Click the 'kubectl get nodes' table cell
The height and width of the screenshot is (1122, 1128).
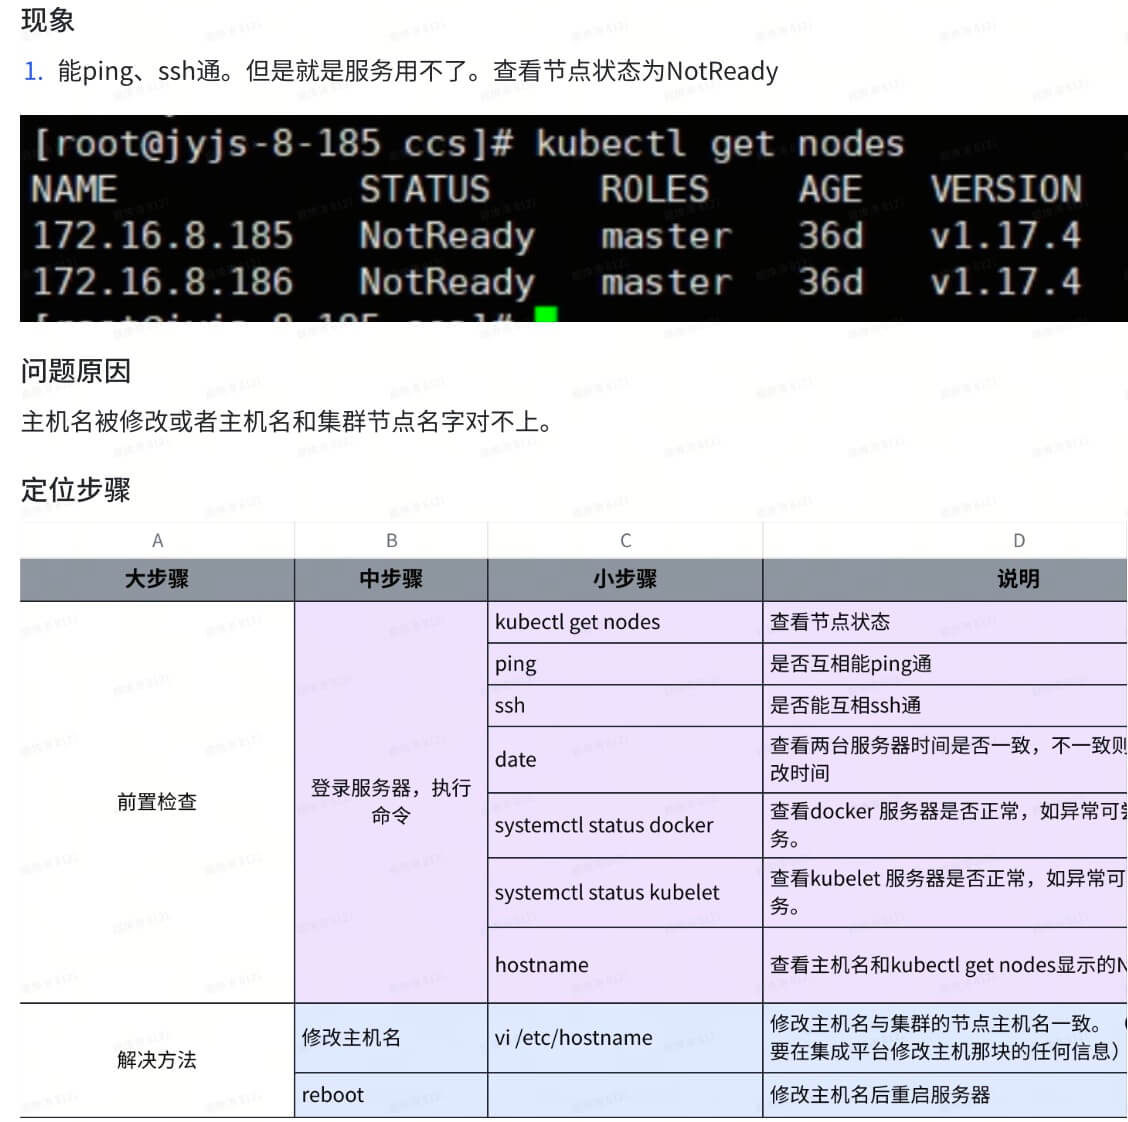[x=625, y=622]
